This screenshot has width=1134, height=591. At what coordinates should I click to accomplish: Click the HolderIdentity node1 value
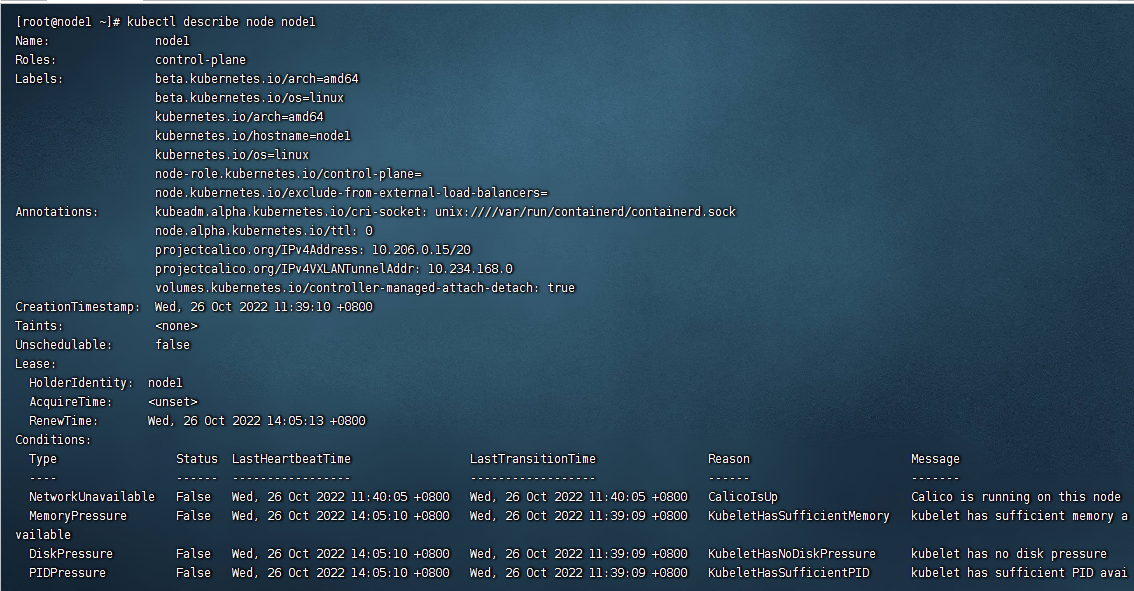[165, 383]
